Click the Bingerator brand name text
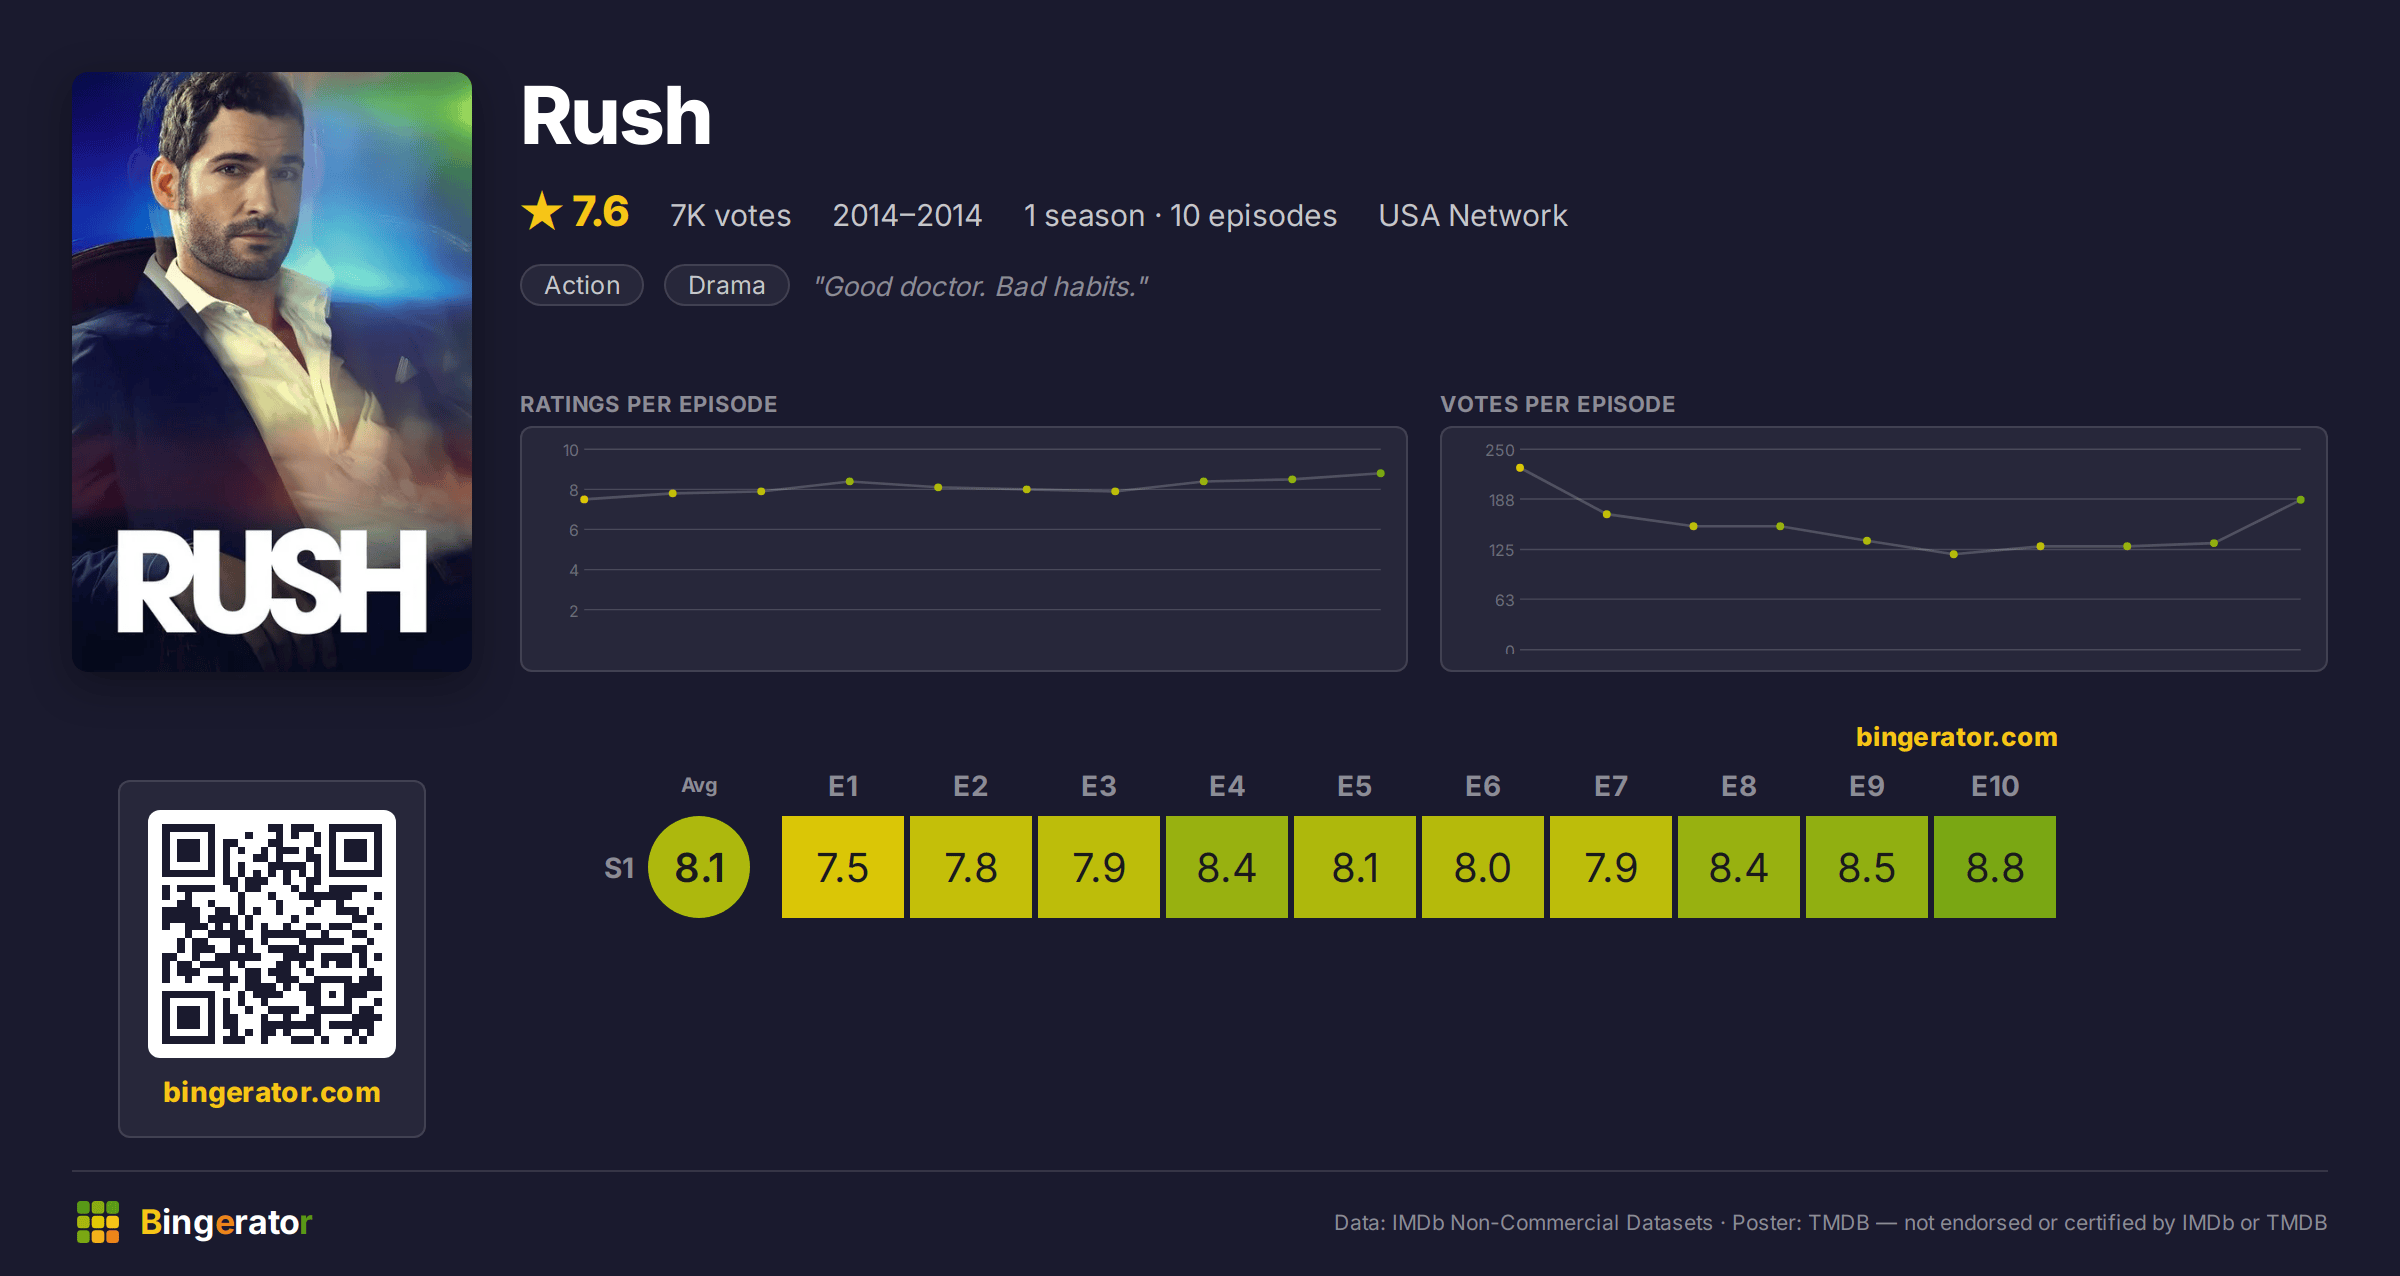Image resolution: width=2400 pixels, height=1276 pixels. point(227,1222)
